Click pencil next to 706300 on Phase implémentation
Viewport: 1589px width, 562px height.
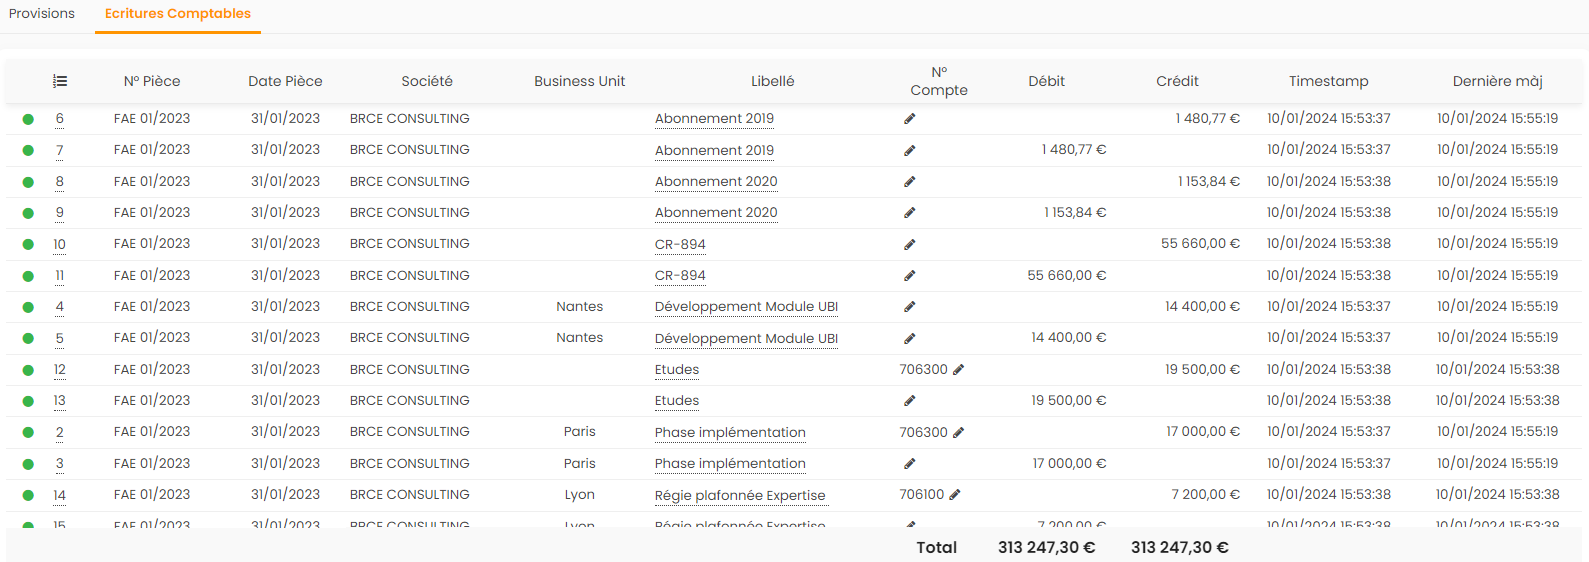(958, 433)
